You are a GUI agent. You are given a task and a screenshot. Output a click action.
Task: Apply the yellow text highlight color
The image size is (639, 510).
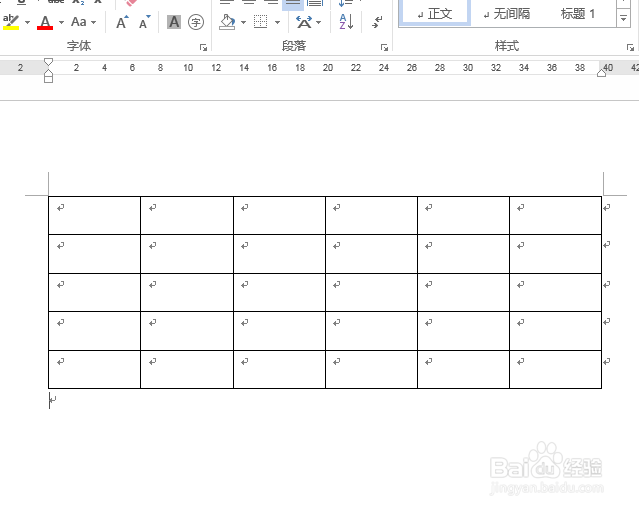coord(11,22)
